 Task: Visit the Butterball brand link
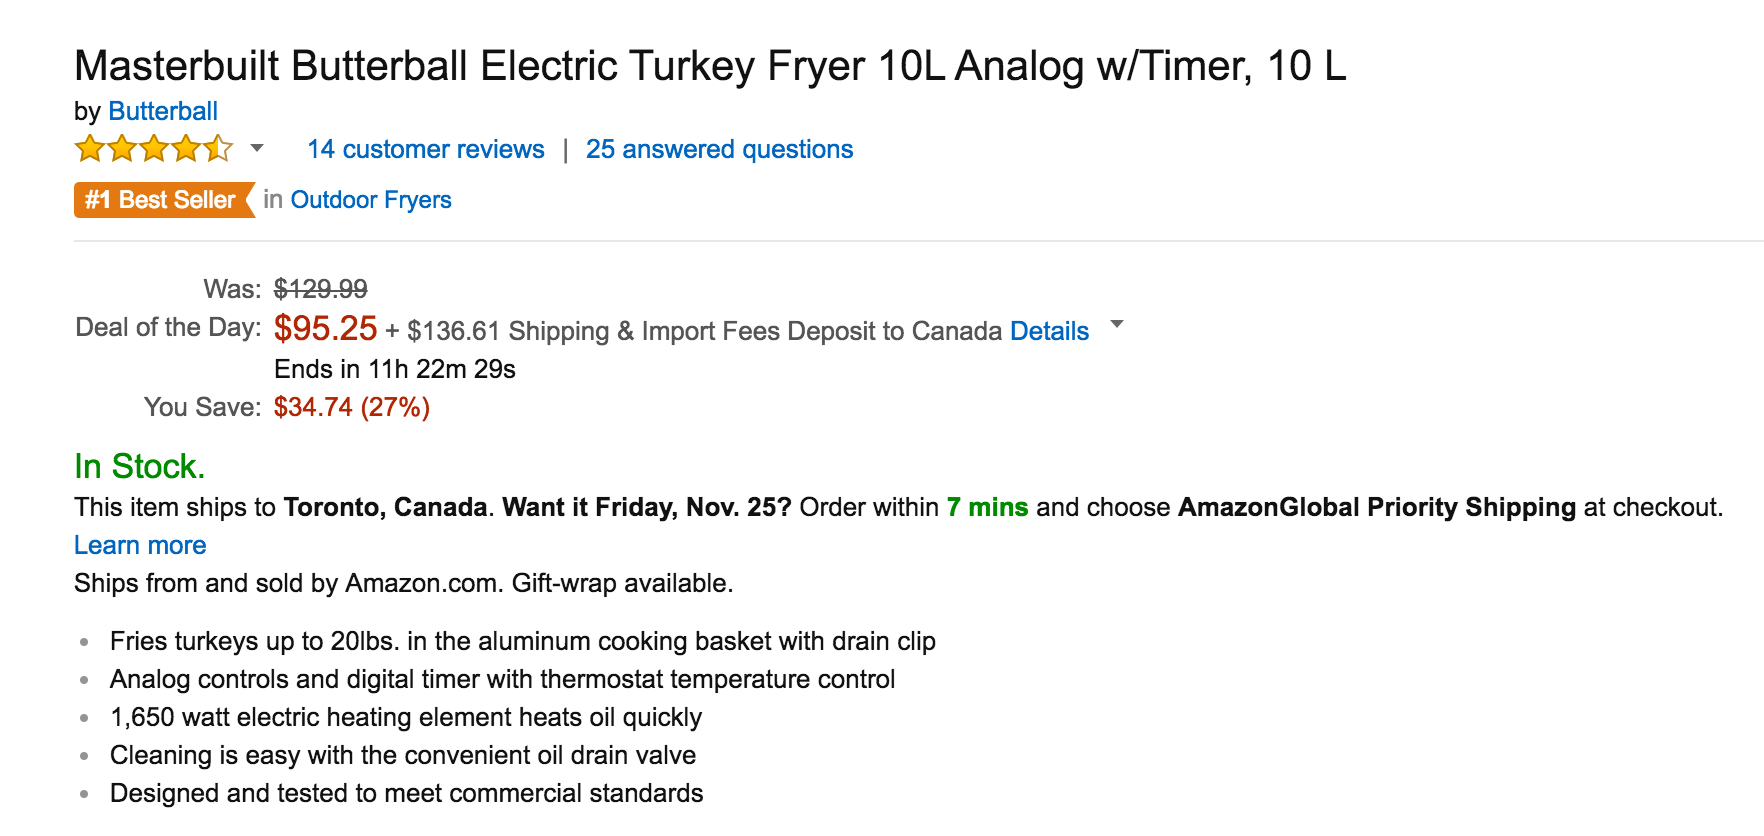(x=163, y=111)
